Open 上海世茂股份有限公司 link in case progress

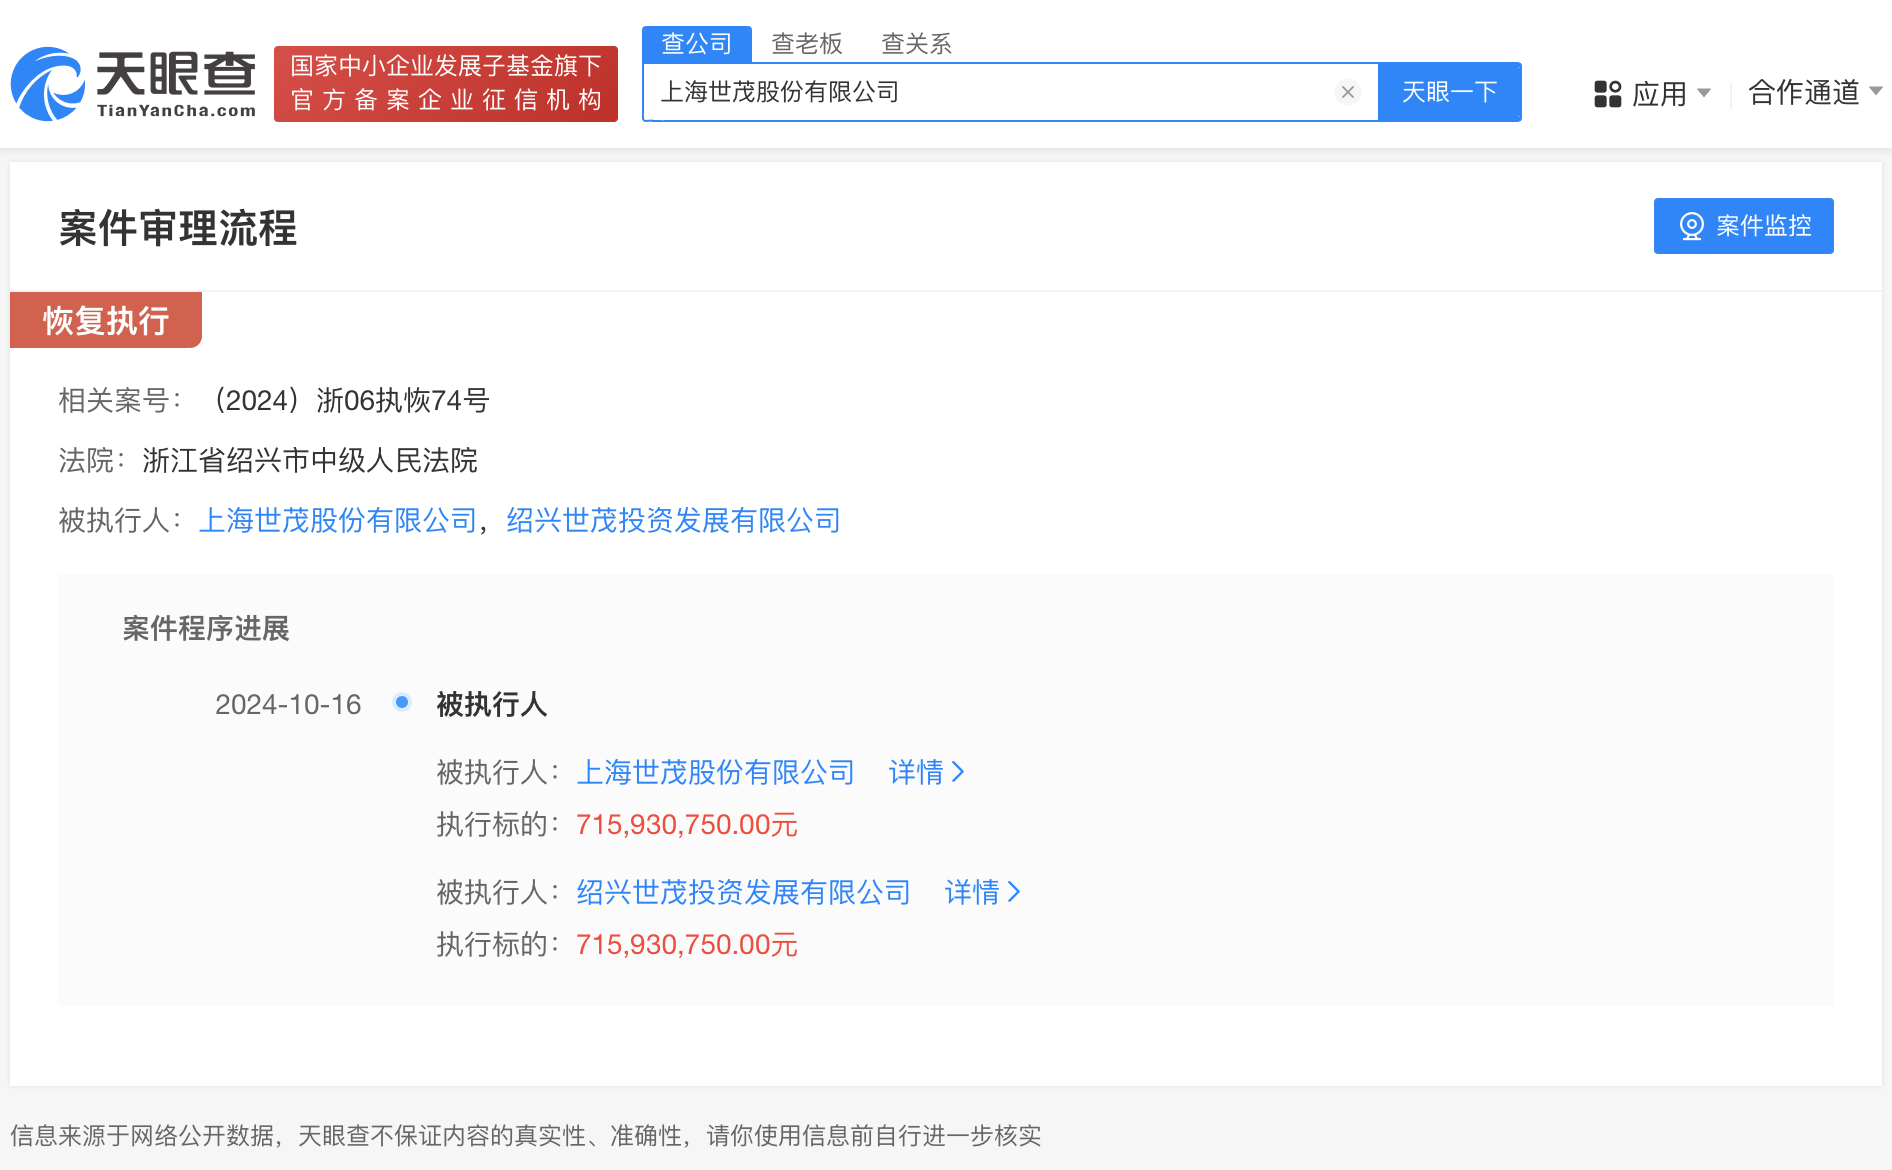(x=715, y=772)
